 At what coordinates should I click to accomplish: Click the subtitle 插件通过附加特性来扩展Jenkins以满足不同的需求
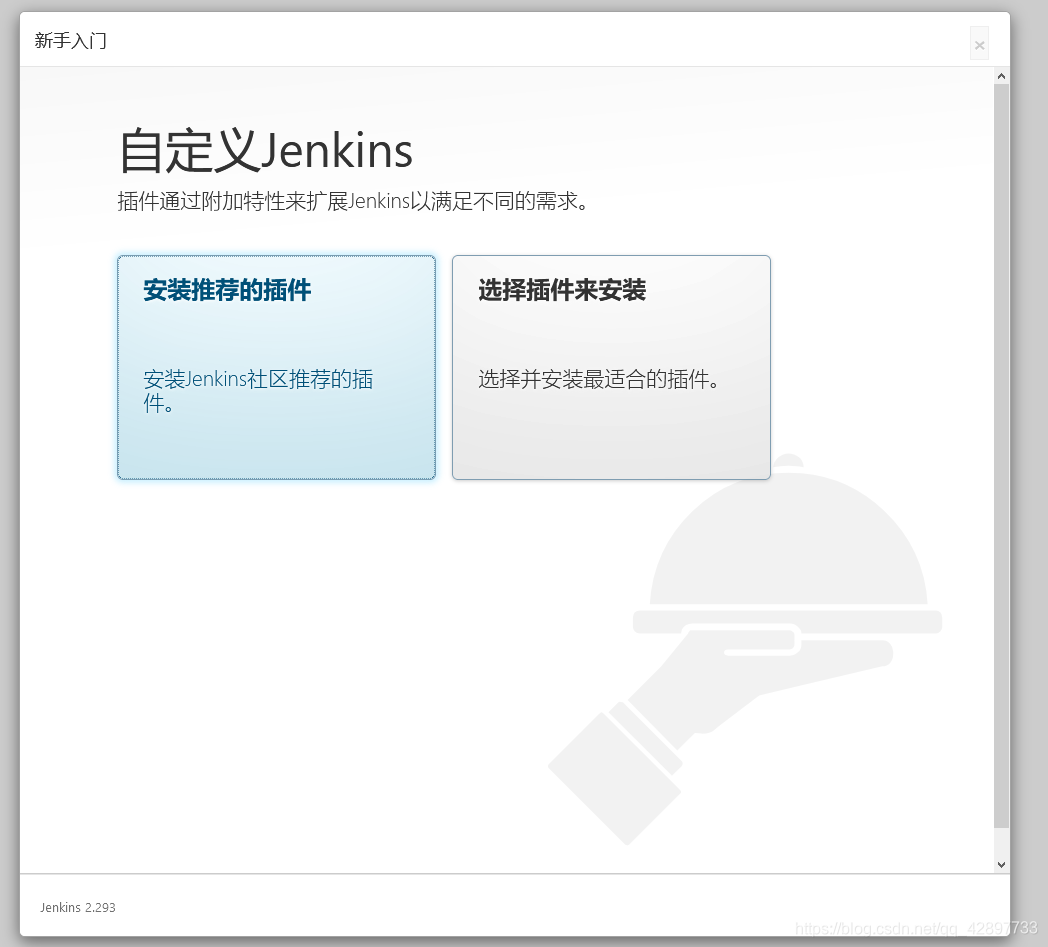coord(353,201)
